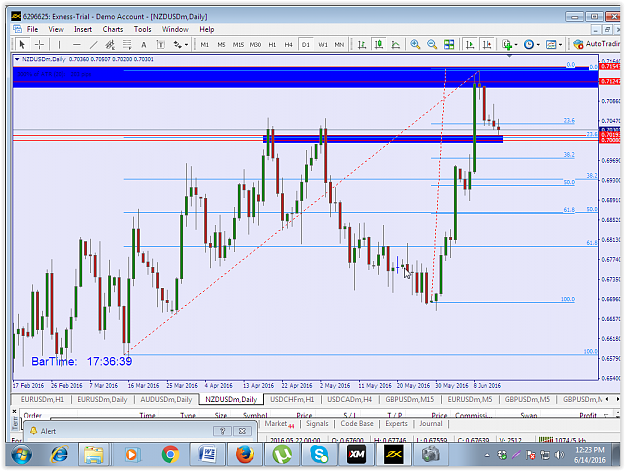Screen dimensions: 625x471
Task: Open the periodicity clock dropdown
Action: 532,45
